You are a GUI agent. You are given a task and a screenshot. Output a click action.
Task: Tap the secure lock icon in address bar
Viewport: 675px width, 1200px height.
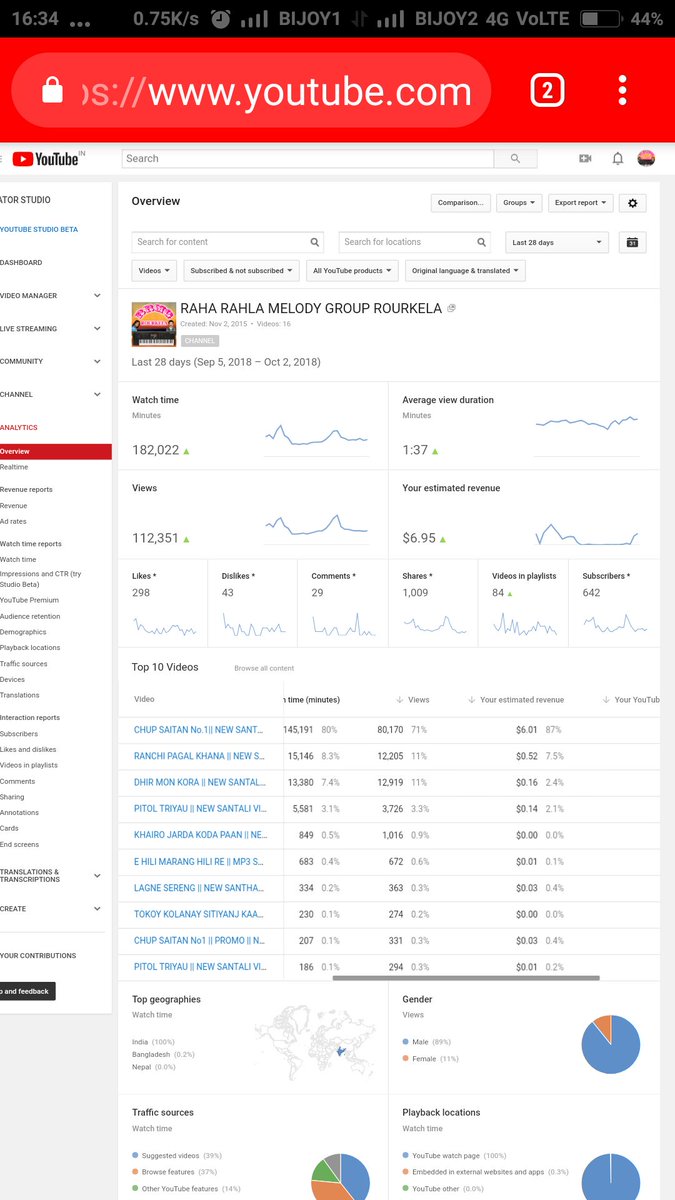pos(53,91)
